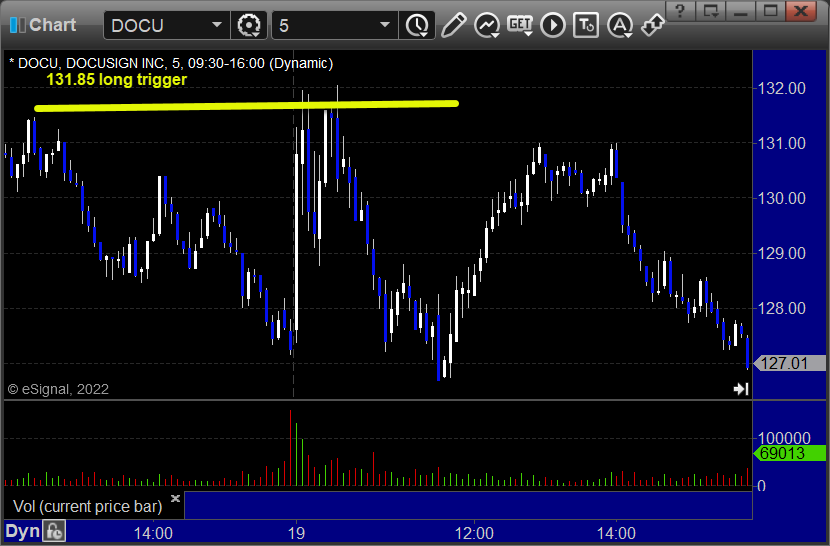Viewport: 830px width, 546px height.
Task: Start bar replay play button
Action: pos(553,25)
